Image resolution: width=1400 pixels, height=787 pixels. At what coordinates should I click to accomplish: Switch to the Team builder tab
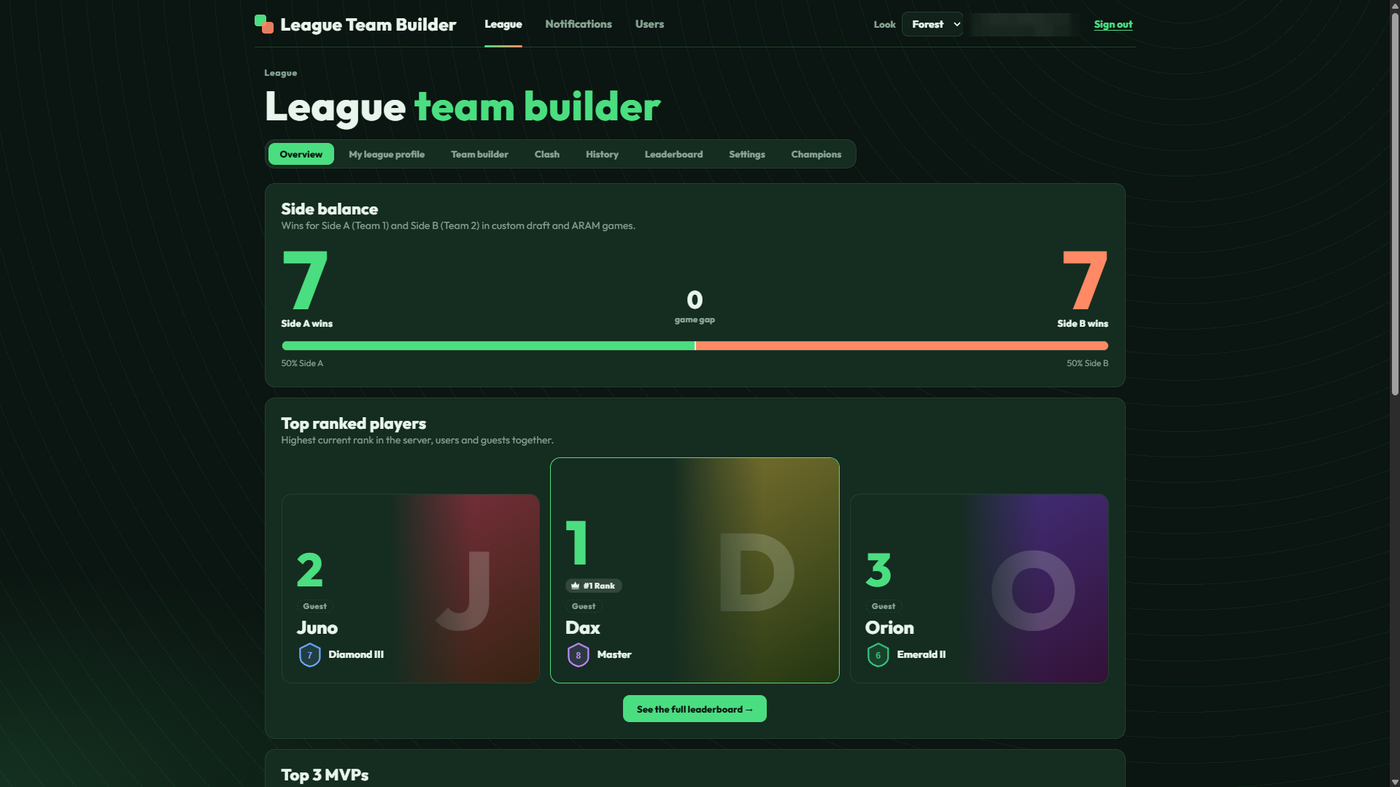(479, 154)
